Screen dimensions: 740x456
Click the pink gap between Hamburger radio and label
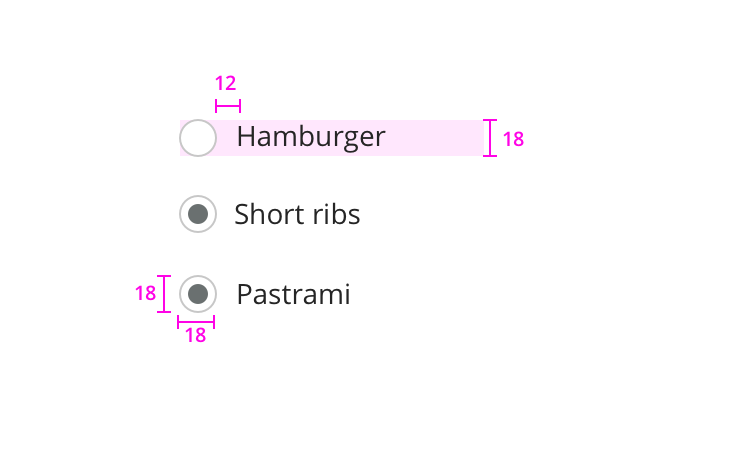point(226,138)
